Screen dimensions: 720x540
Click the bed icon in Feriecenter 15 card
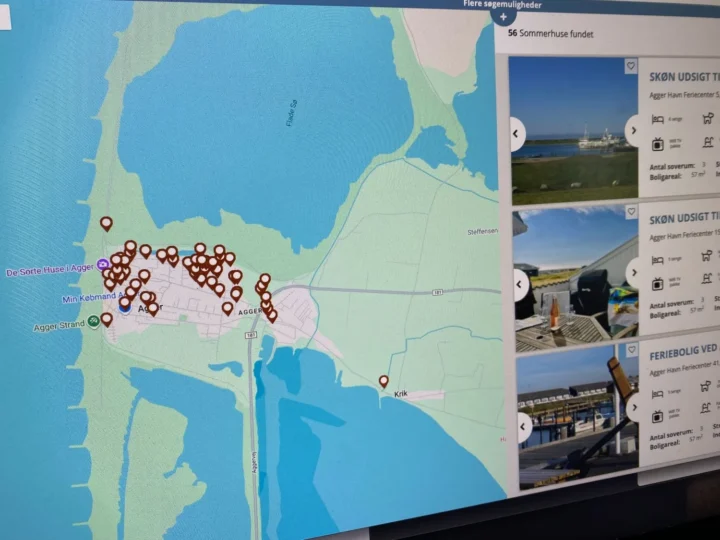pos(658,260)
